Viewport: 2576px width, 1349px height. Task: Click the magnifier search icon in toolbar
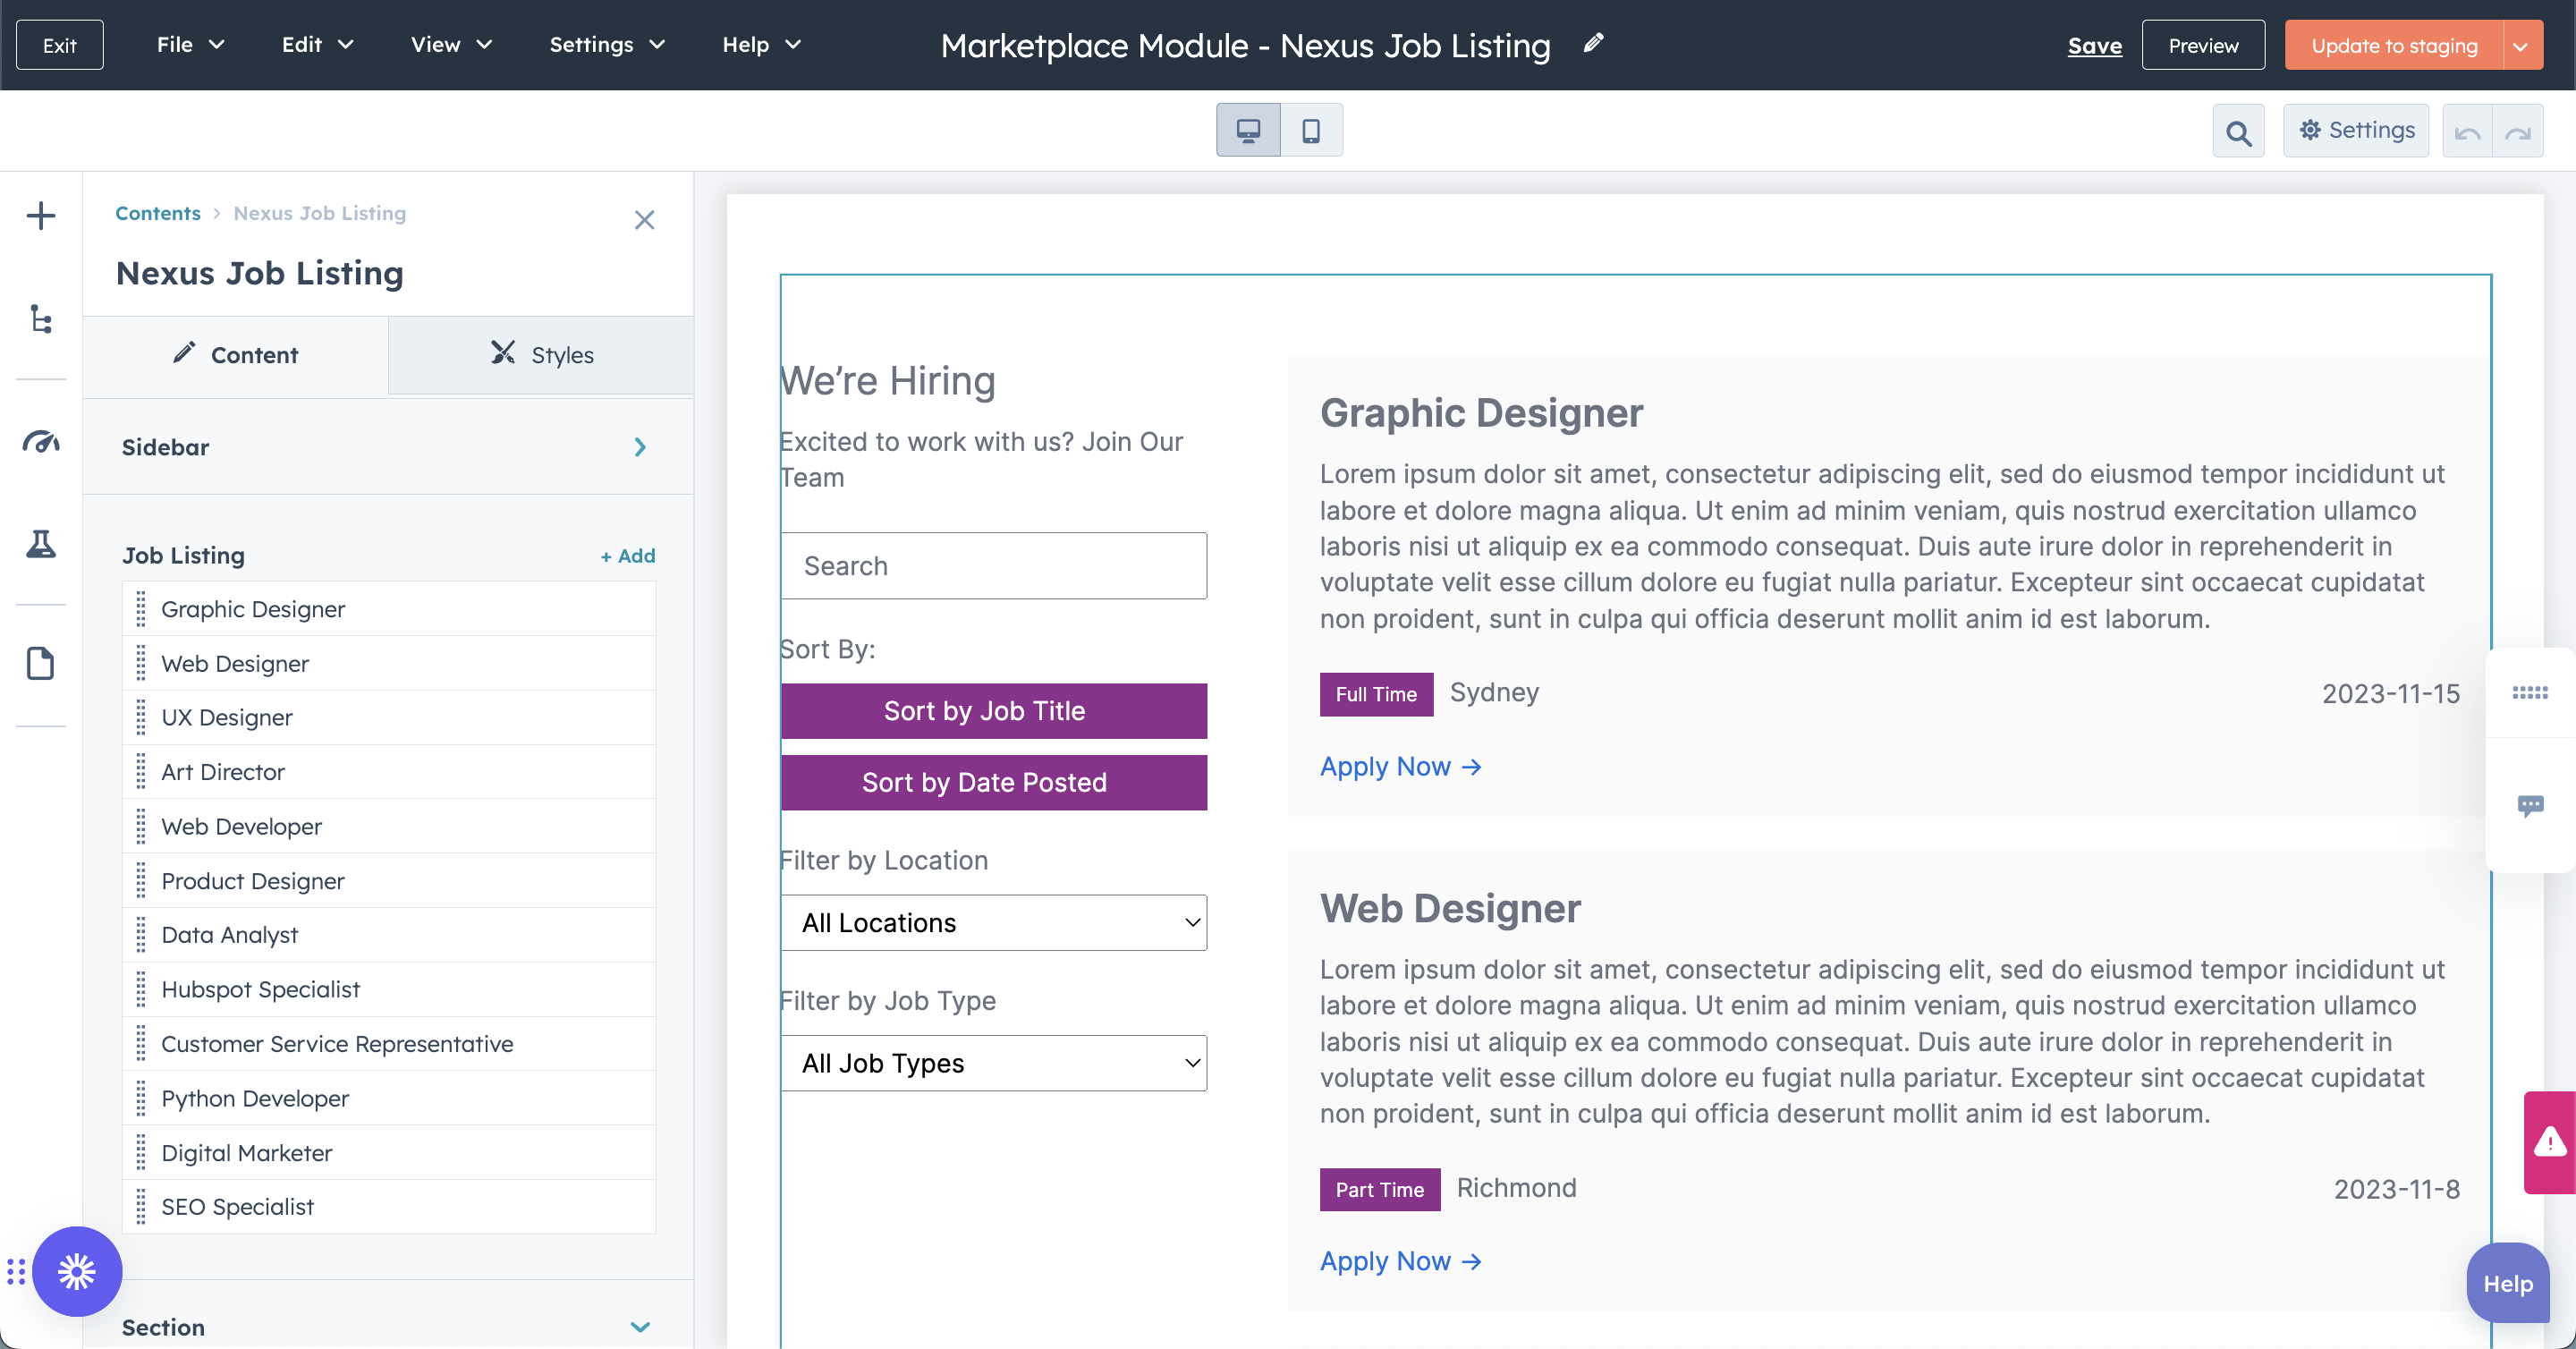coord(2238,131)
